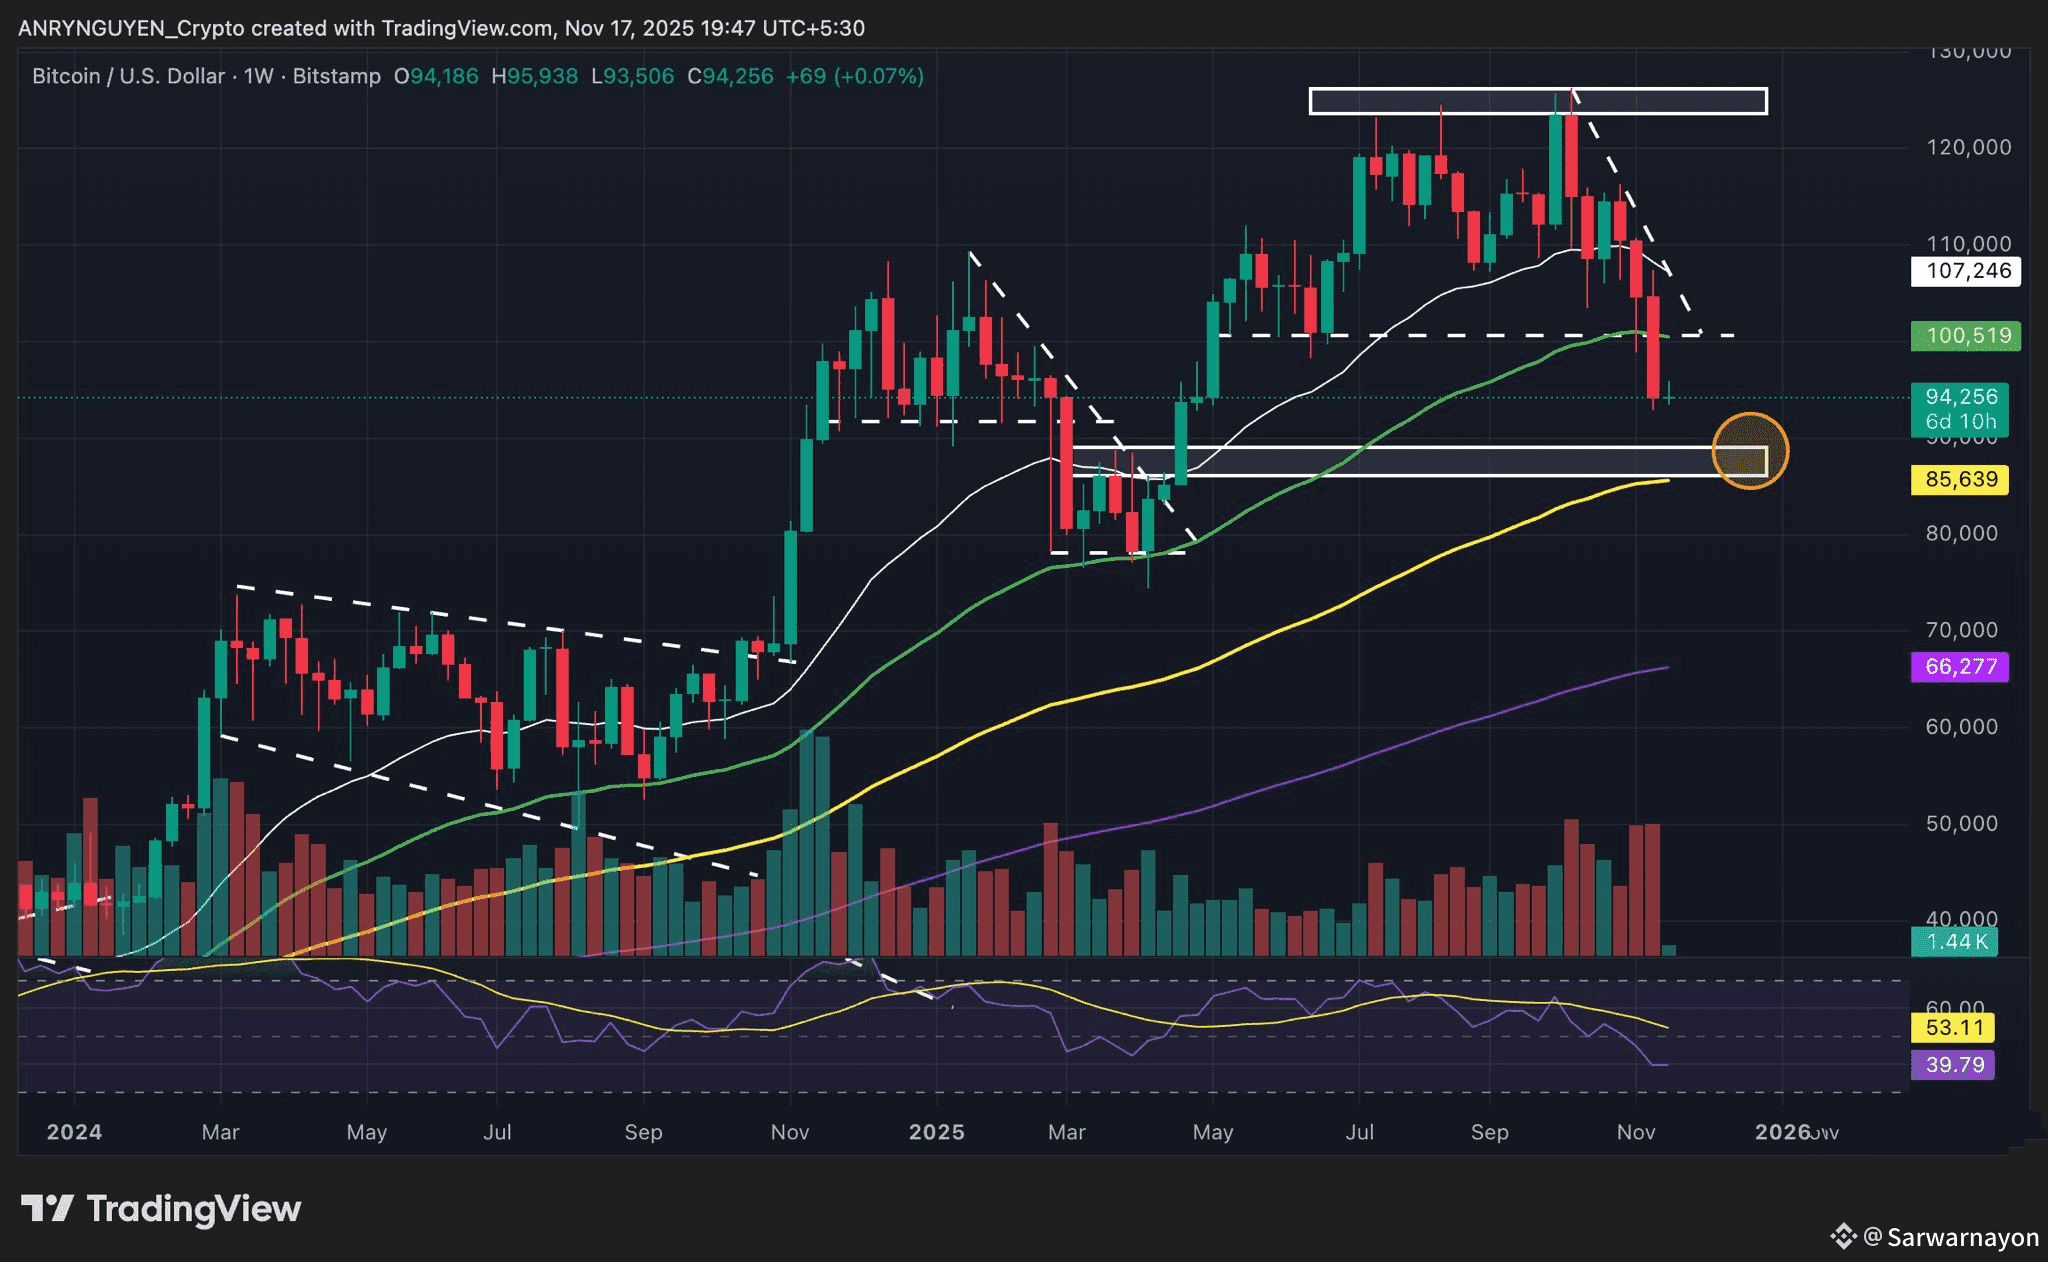Click the yellow 85,639 price label
Screen dimensions: 2048x1262
click(x=1960, y=480)
